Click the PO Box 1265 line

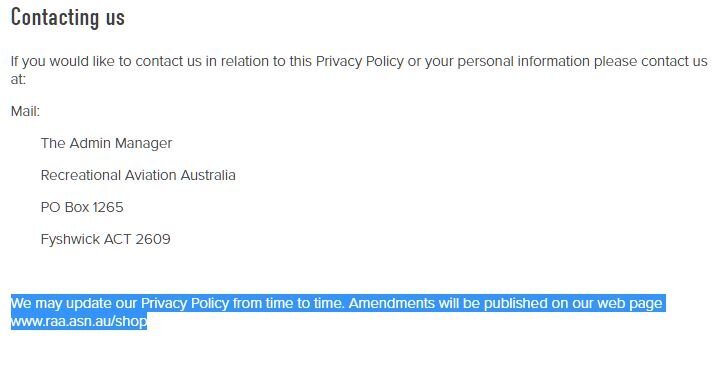(x=82, y=207)
